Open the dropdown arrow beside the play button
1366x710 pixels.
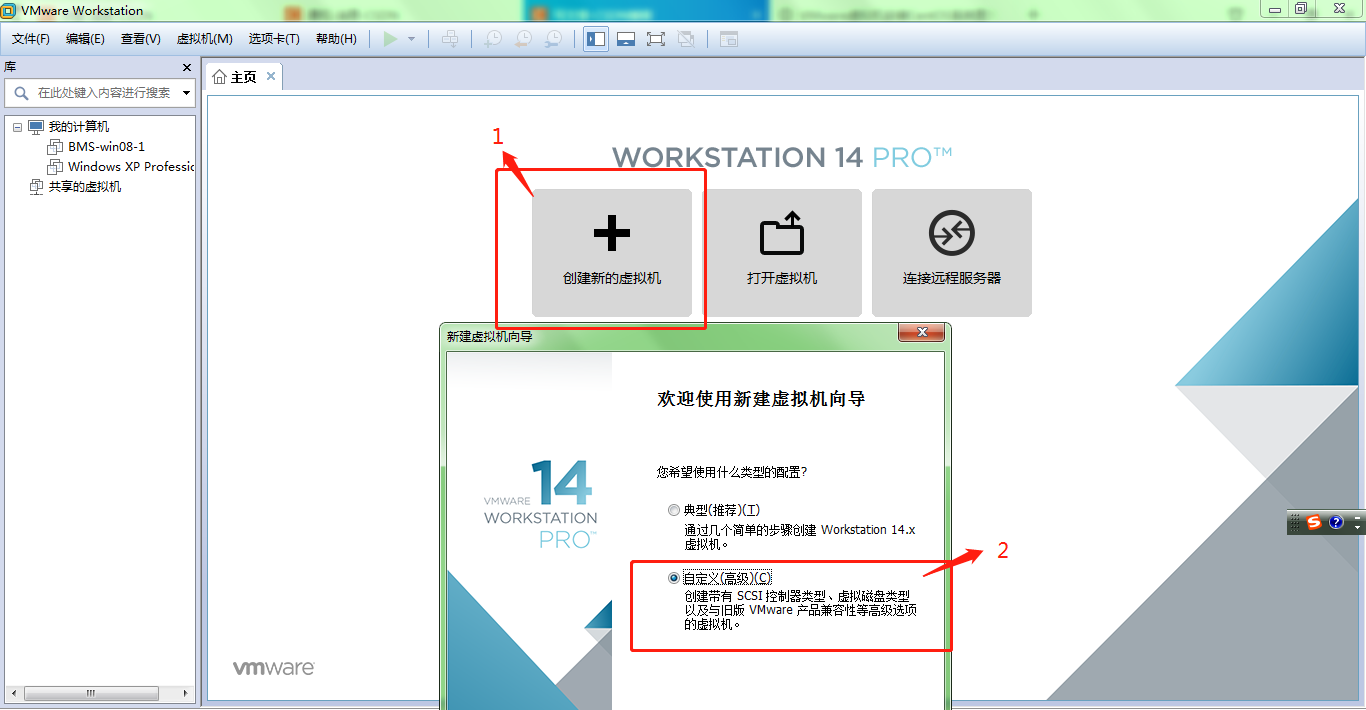[x=411, y=39]
